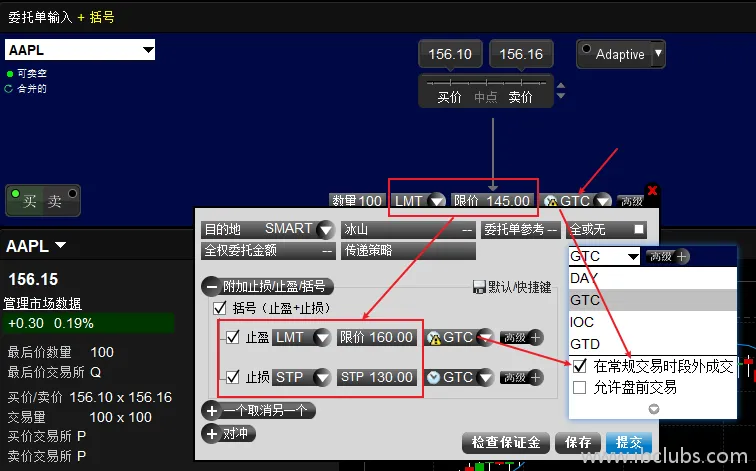Viewport: 756px width, 471px height.
Task: Enable 允许盘前交易 checkbox
Action: coord(579,387)
